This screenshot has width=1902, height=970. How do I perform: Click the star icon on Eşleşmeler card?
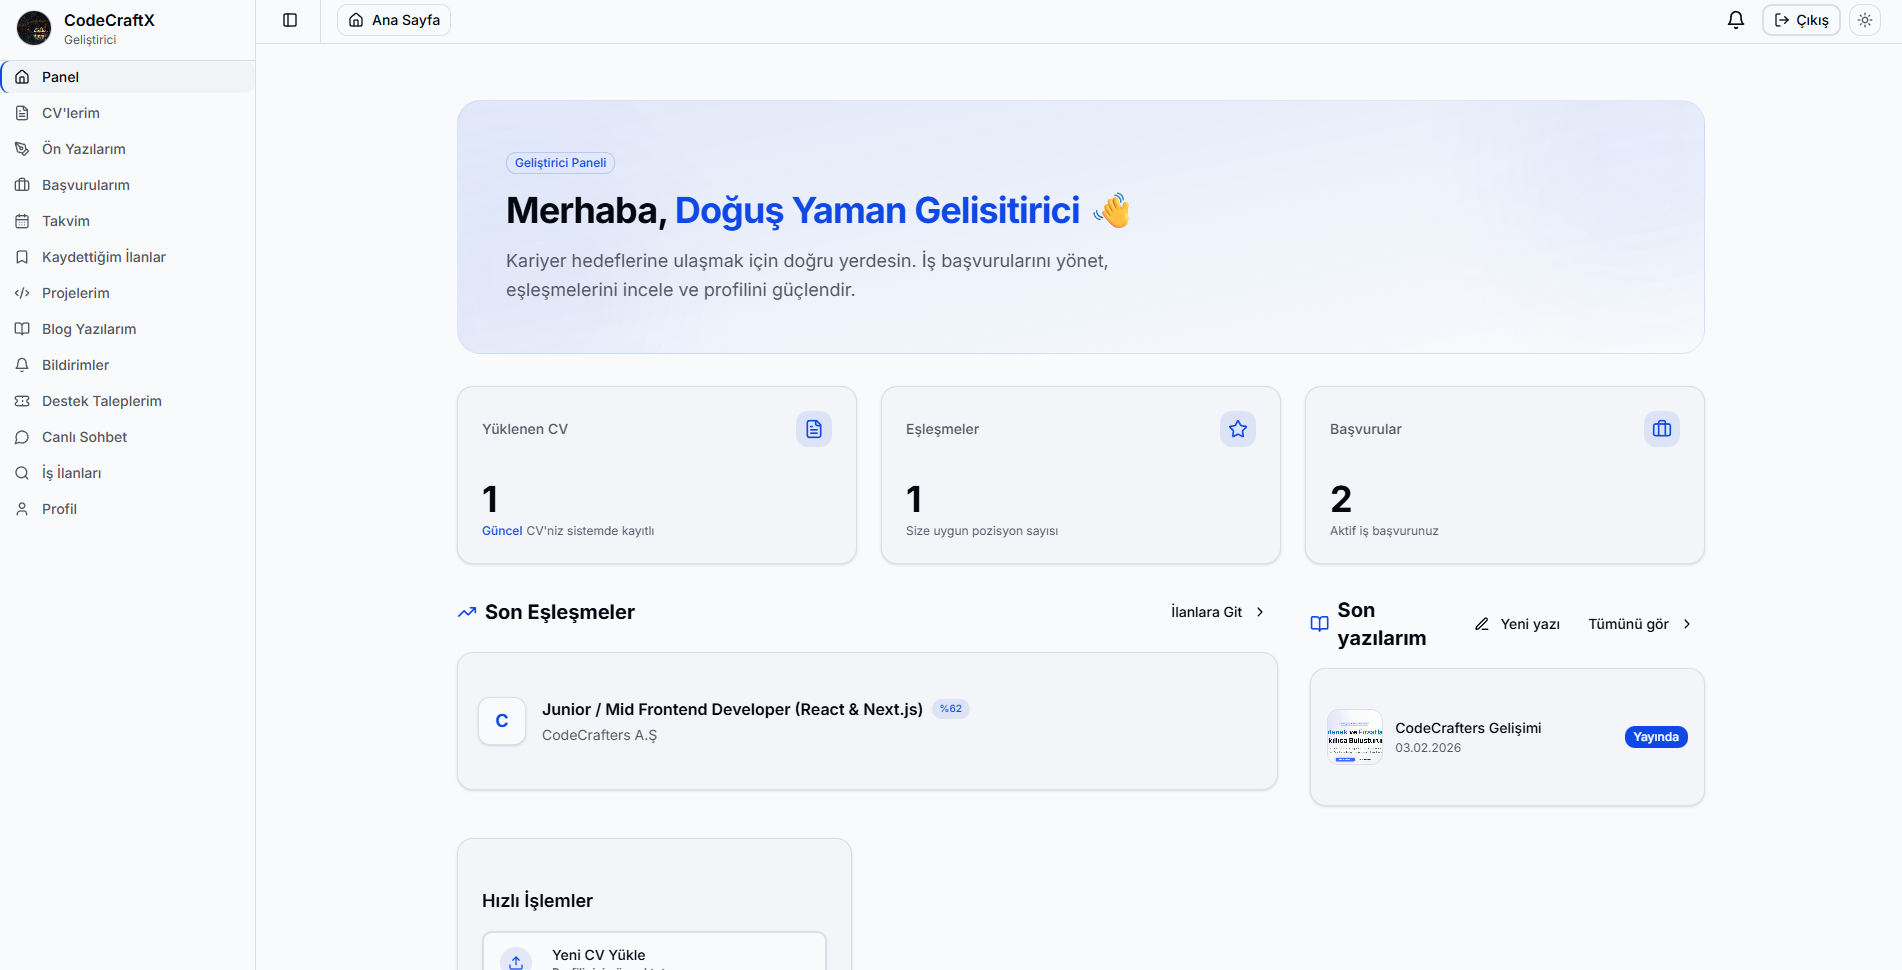pyautogui.click(x=1238, y=429)
